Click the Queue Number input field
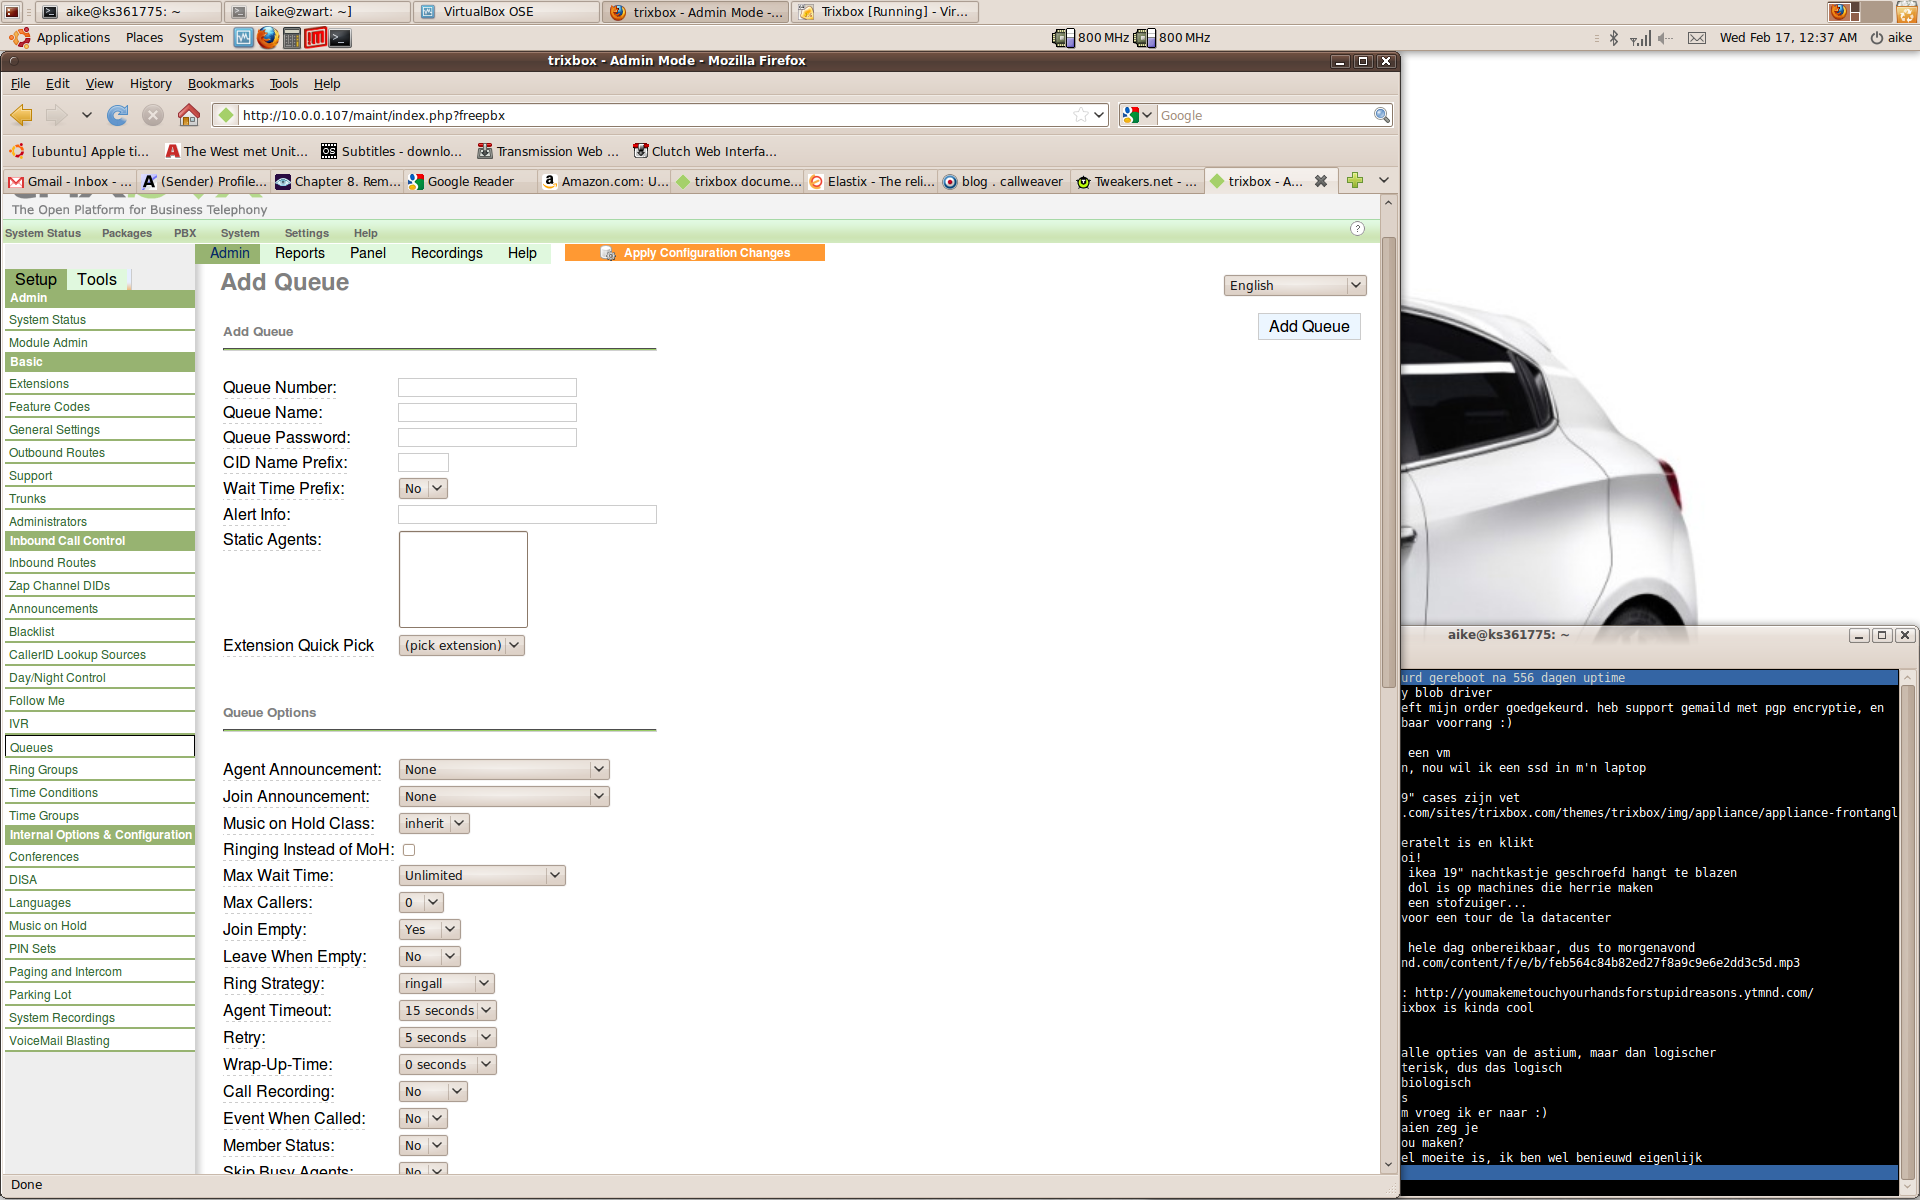 pyautogui.click(x=487, y=388)
